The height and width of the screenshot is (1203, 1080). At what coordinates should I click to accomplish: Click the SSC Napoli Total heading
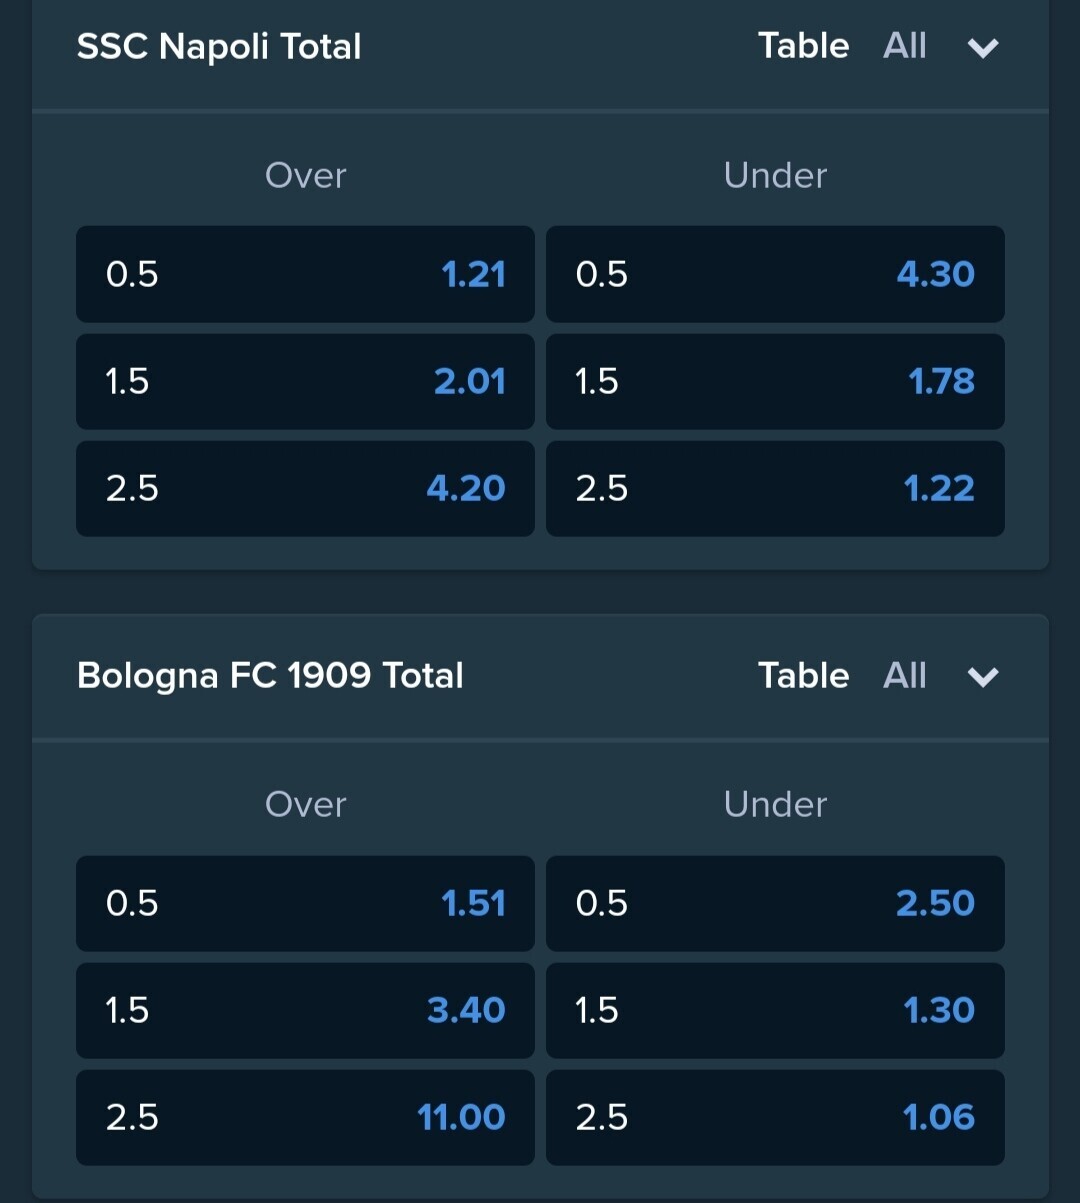(x=219, y=47)
